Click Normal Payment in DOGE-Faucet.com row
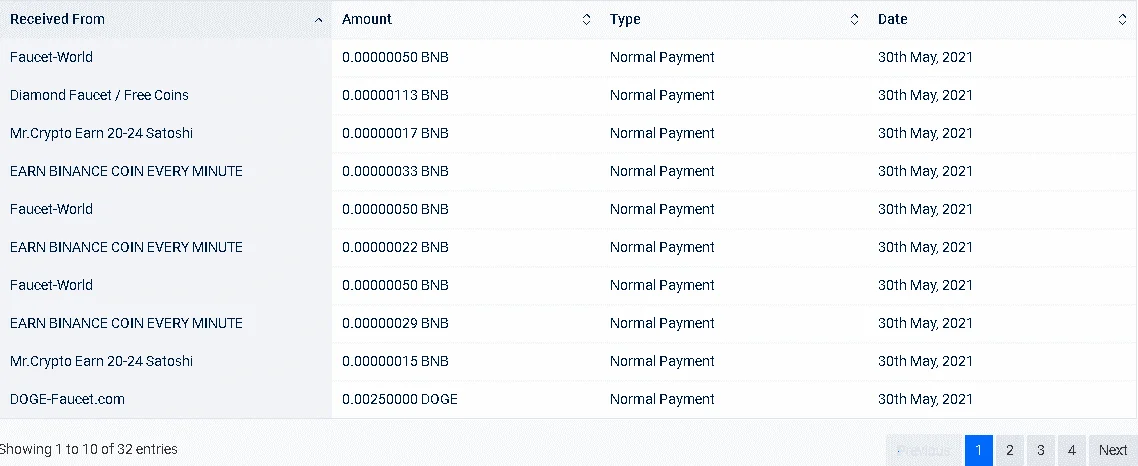Image resolution: width=1138 pixels, height=466 pixels. point(662,399)
